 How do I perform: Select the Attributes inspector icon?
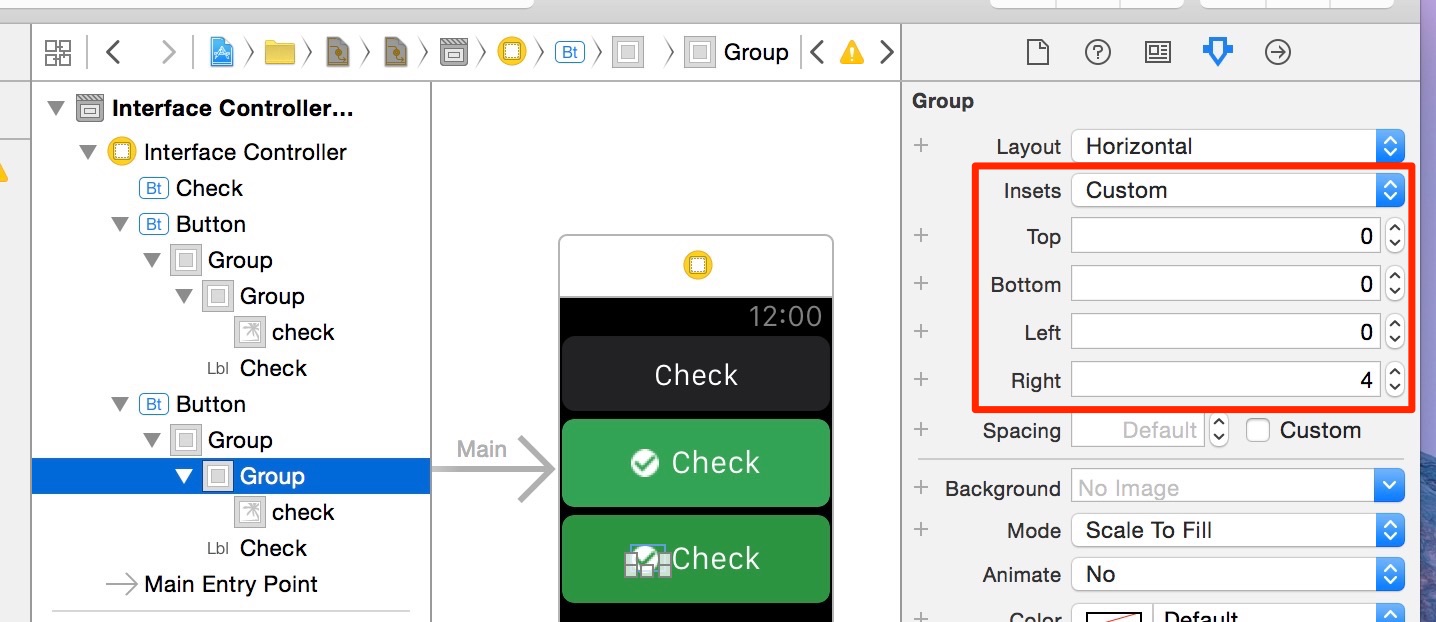pos(1217,52)
